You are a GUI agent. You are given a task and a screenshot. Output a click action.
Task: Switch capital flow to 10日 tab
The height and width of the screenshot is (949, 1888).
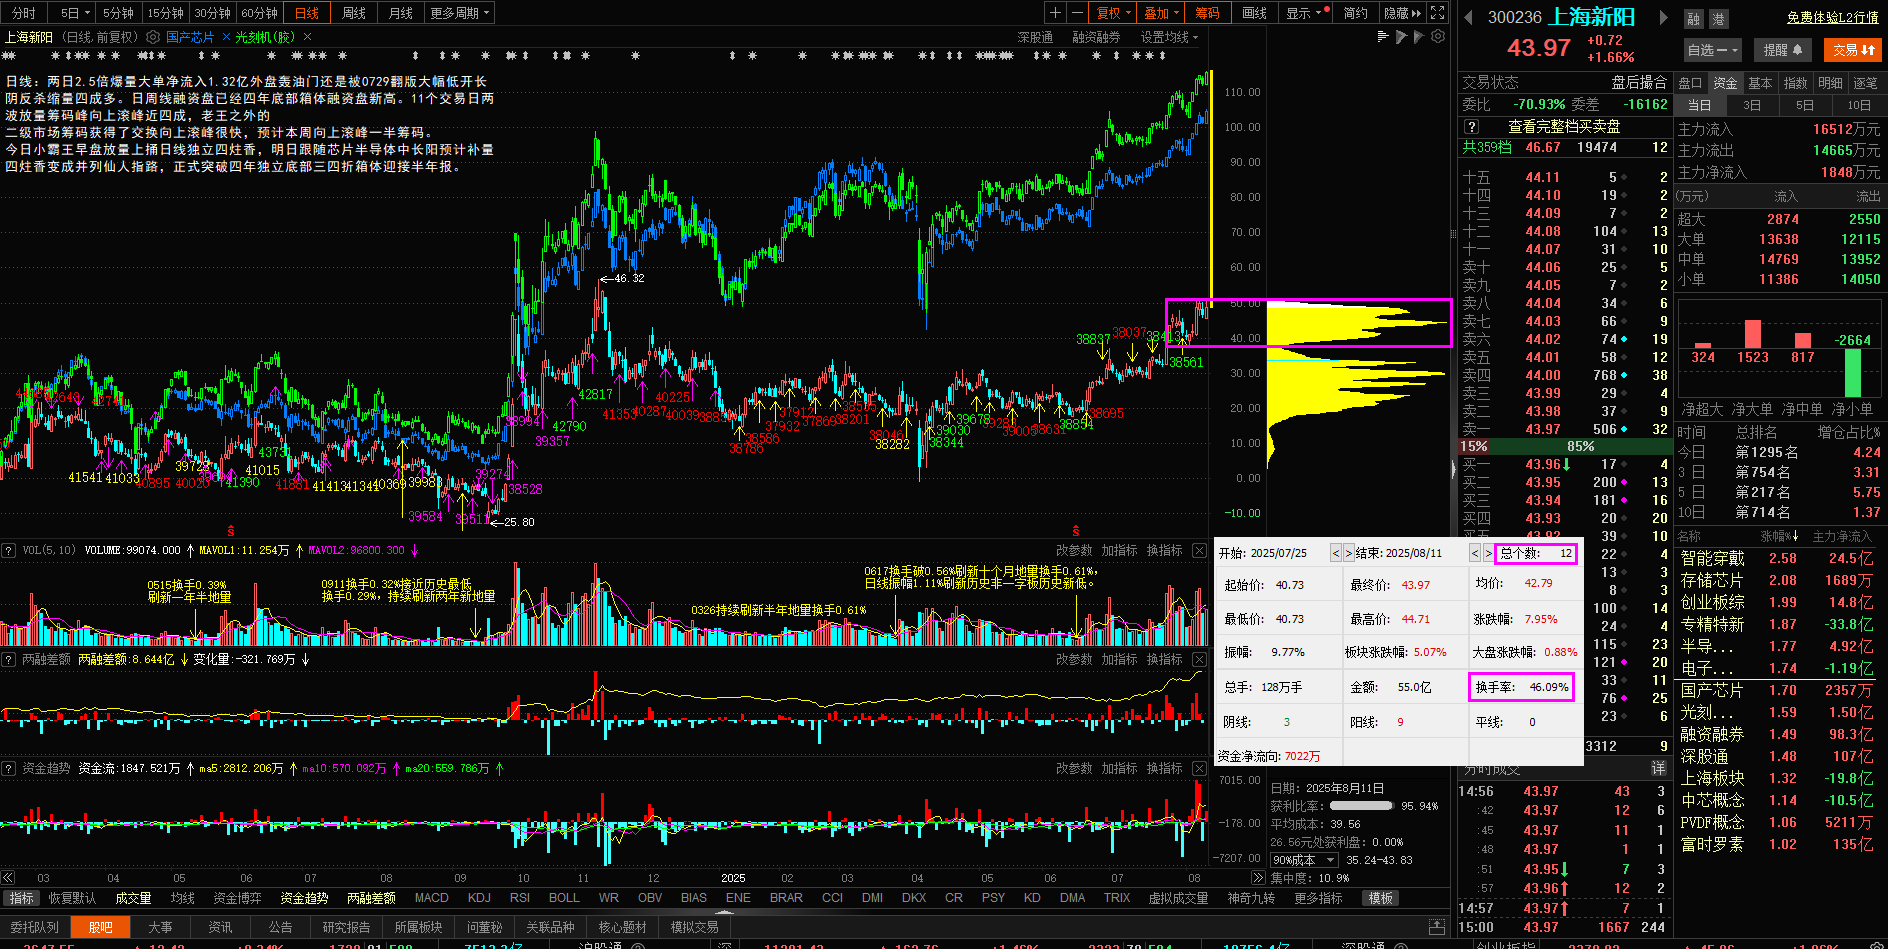[1858, 105]
